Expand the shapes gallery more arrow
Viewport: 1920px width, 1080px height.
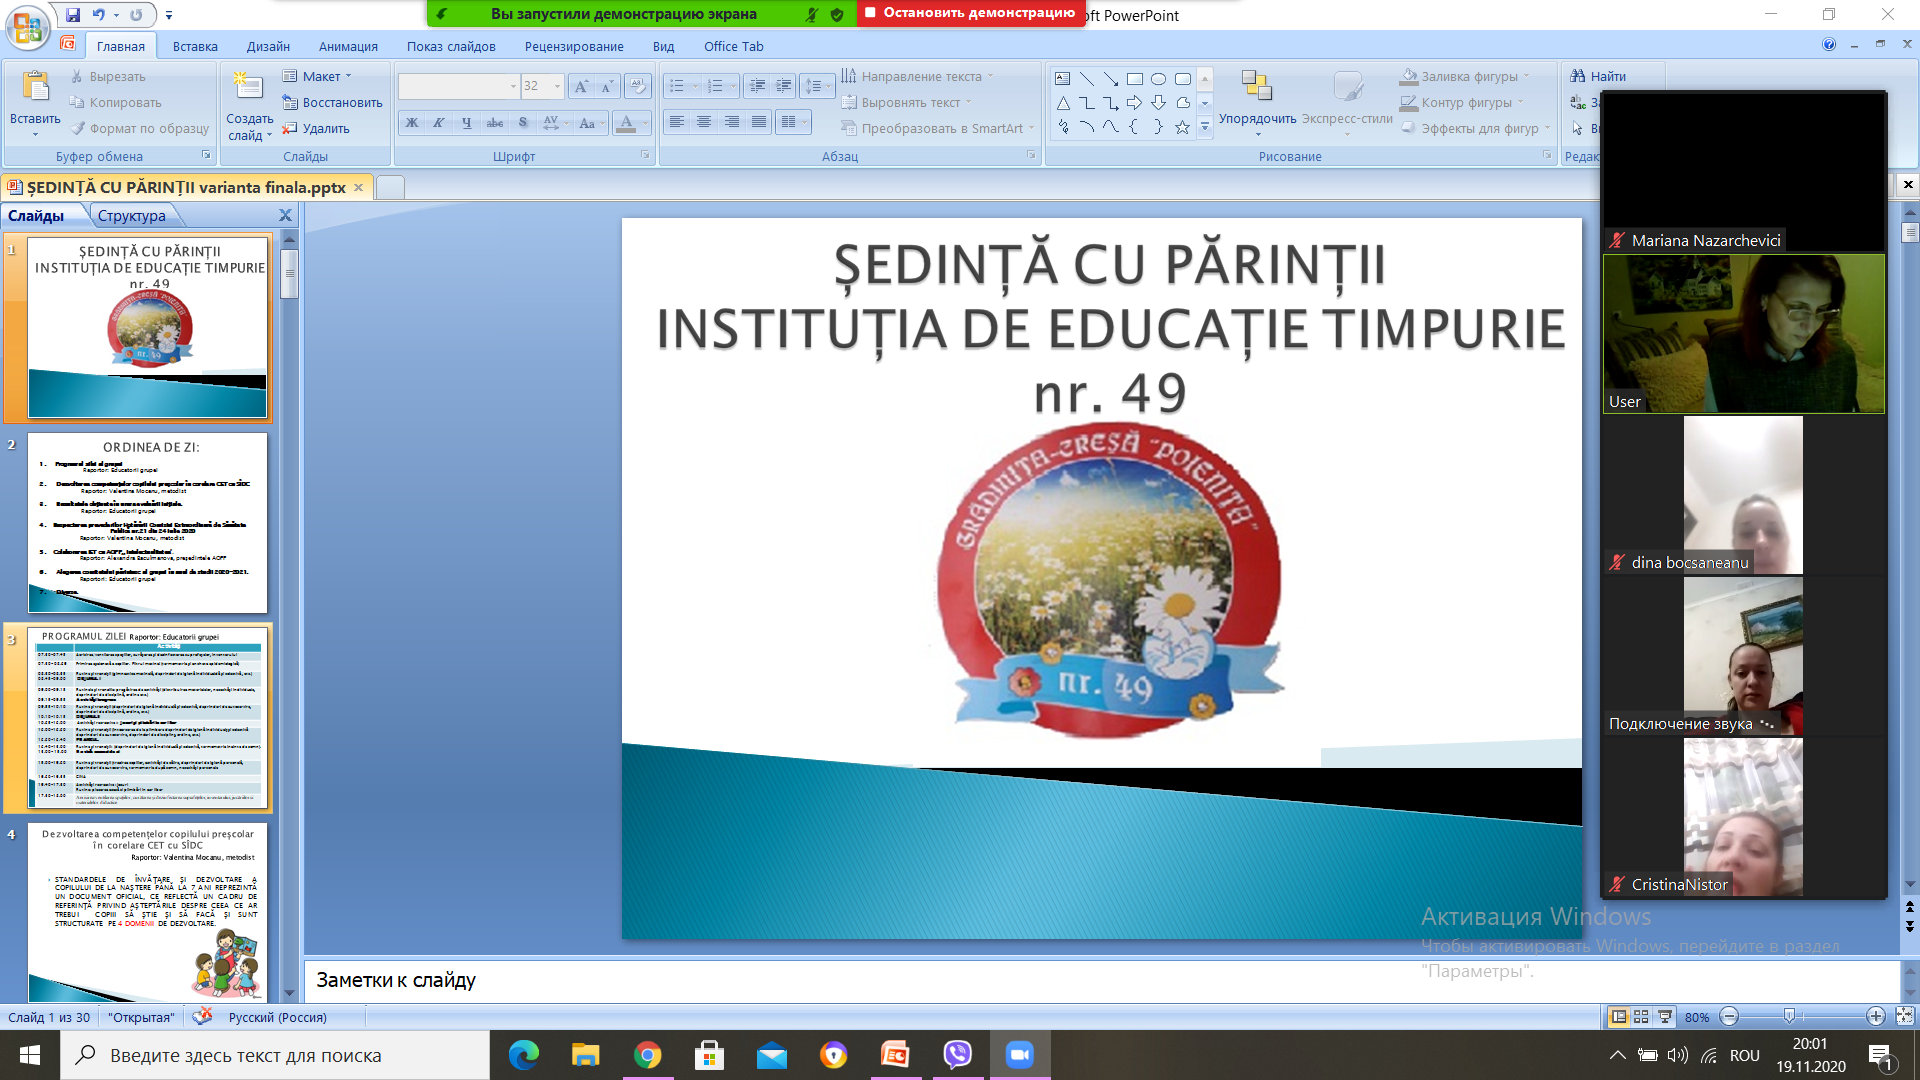click(x=1205, y=127)
